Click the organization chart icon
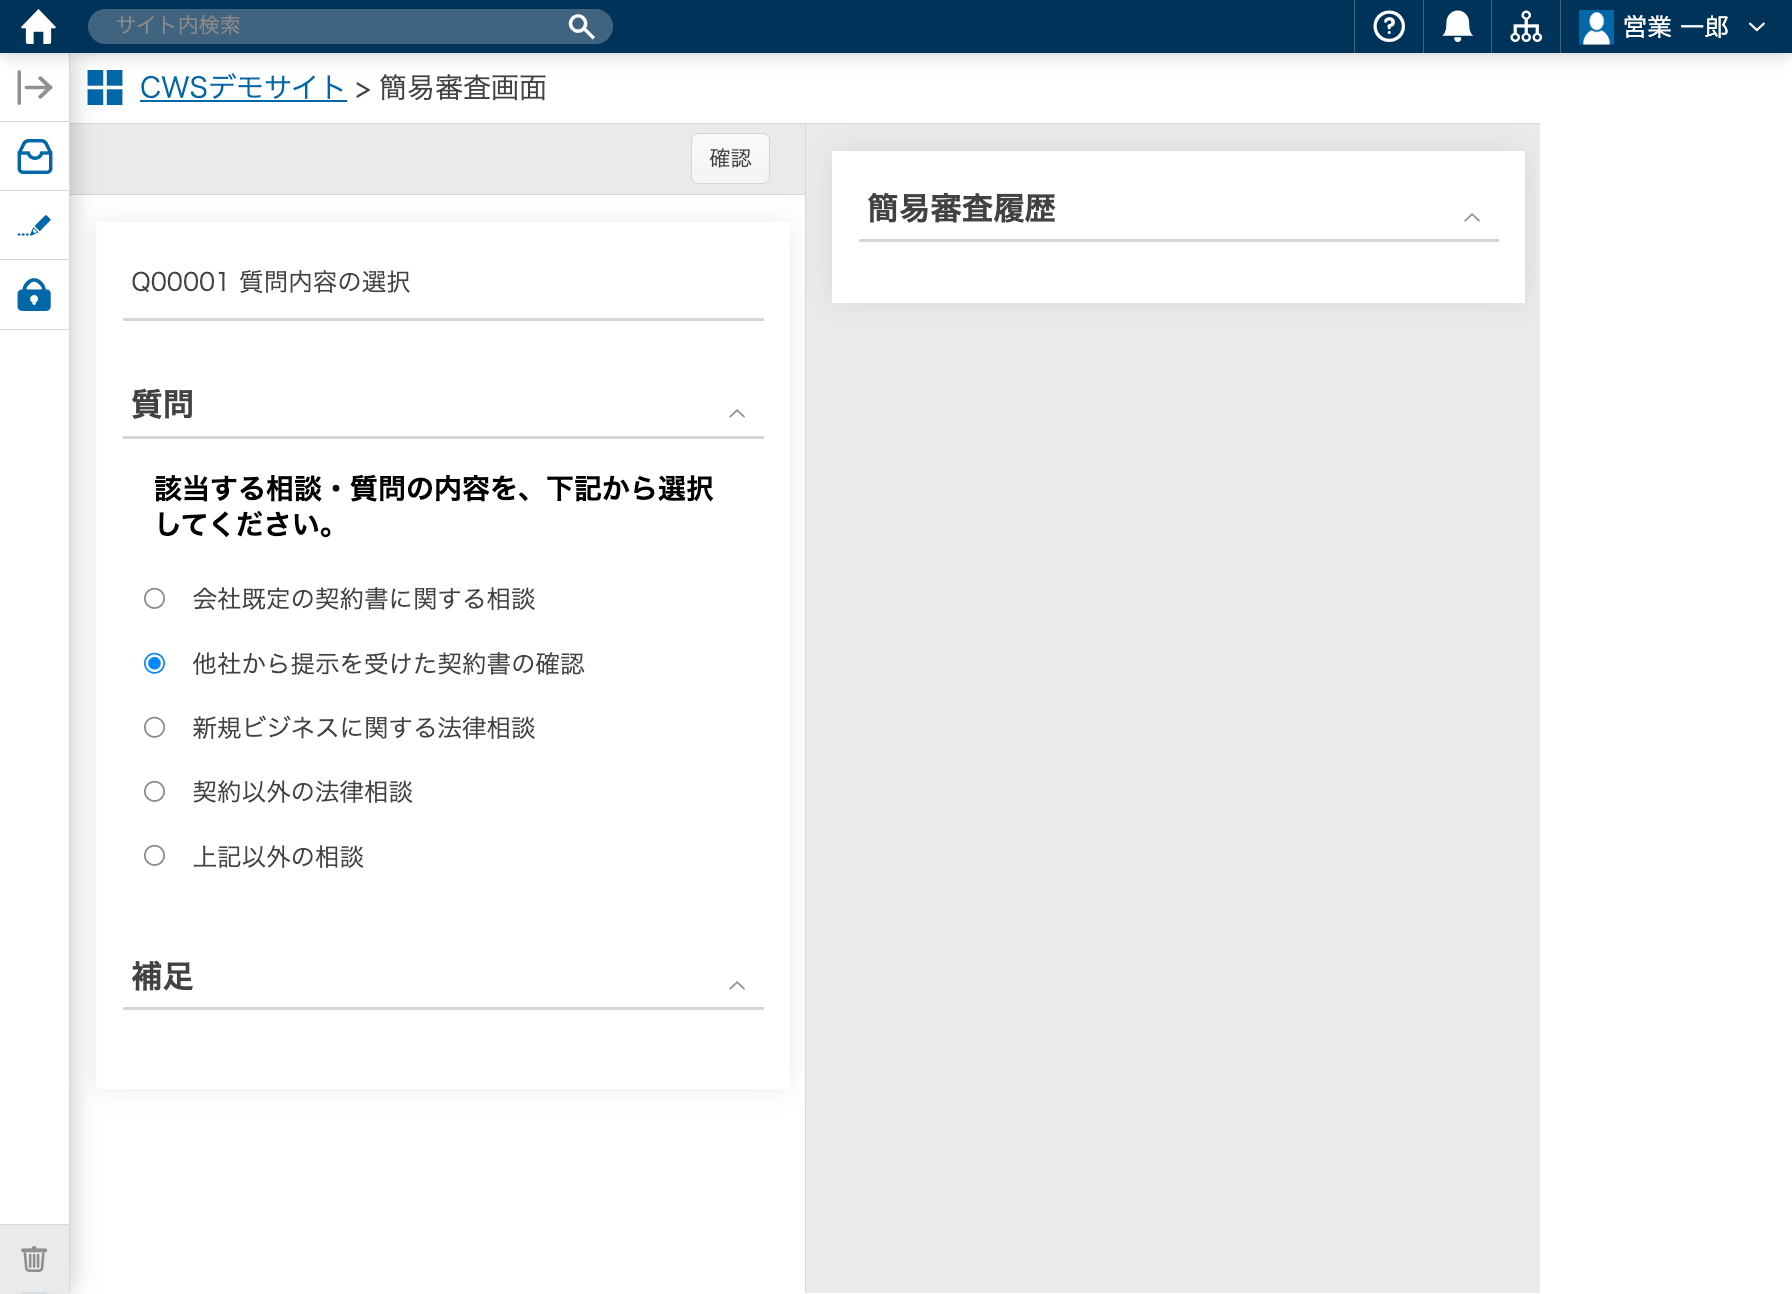Viewport: 1792px width, 1294px height. [1525, 27]
